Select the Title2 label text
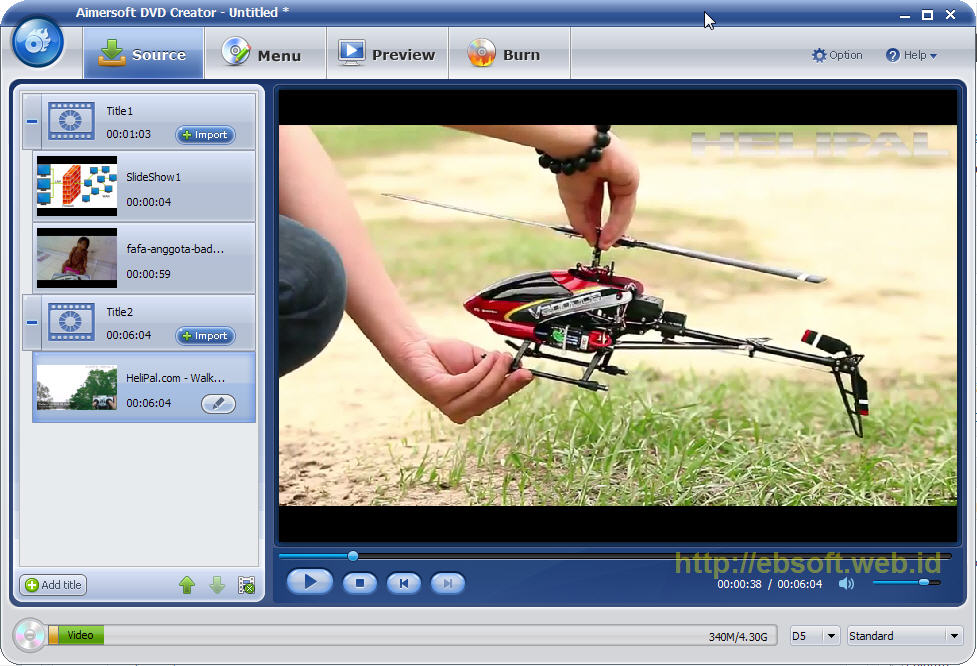Screen dimensions: 977x666 point(120,312)
